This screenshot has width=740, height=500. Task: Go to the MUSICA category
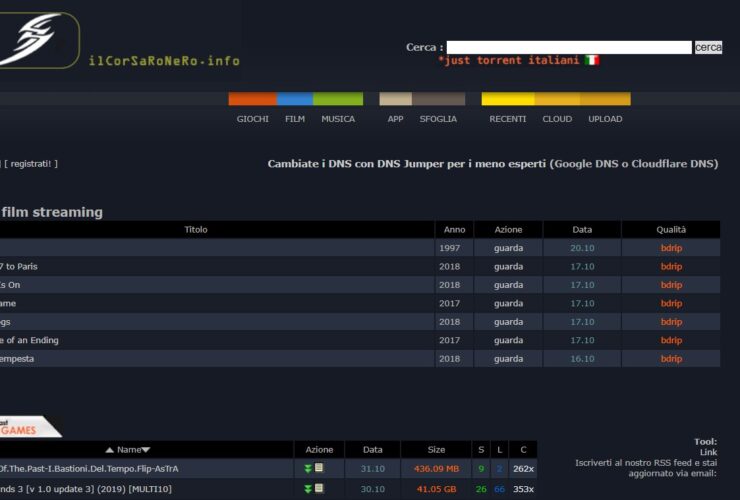tap(338, 119)
